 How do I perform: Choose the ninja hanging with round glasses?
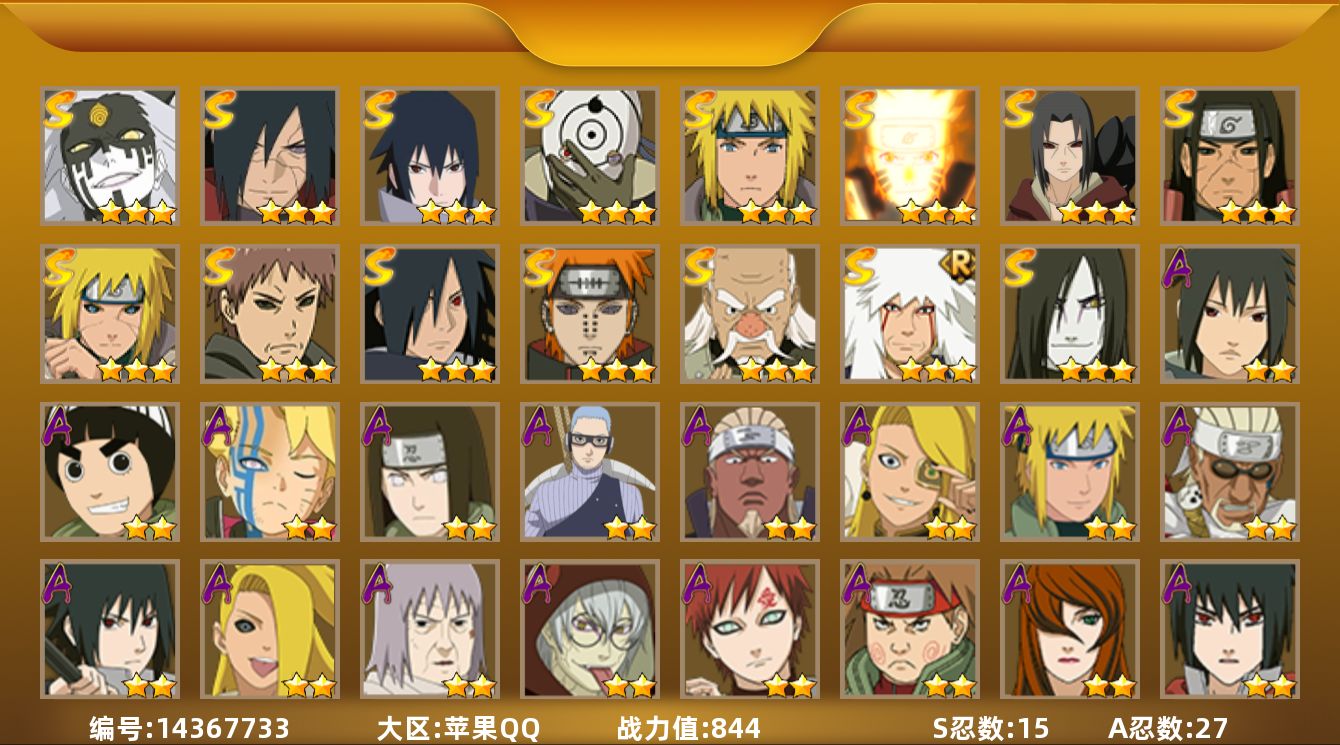[590, 471]
